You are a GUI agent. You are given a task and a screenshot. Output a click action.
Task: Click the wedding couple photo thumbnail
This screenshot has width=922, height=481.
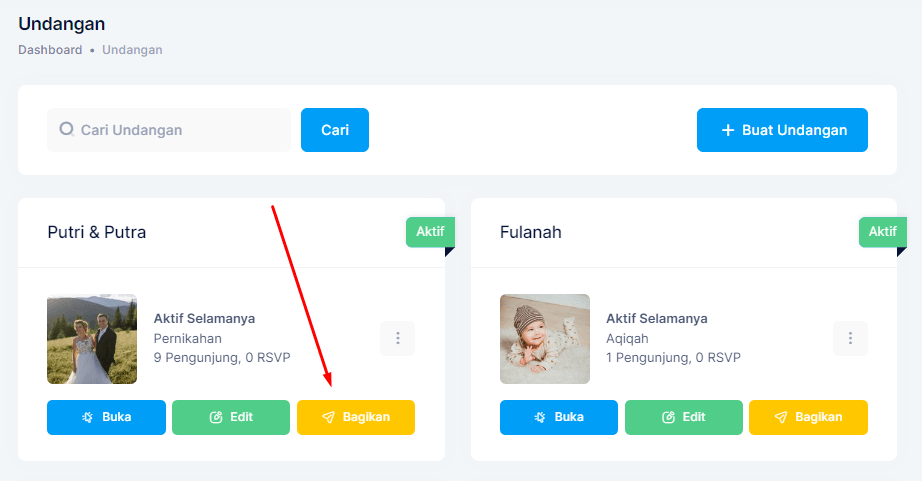point(92,339)
